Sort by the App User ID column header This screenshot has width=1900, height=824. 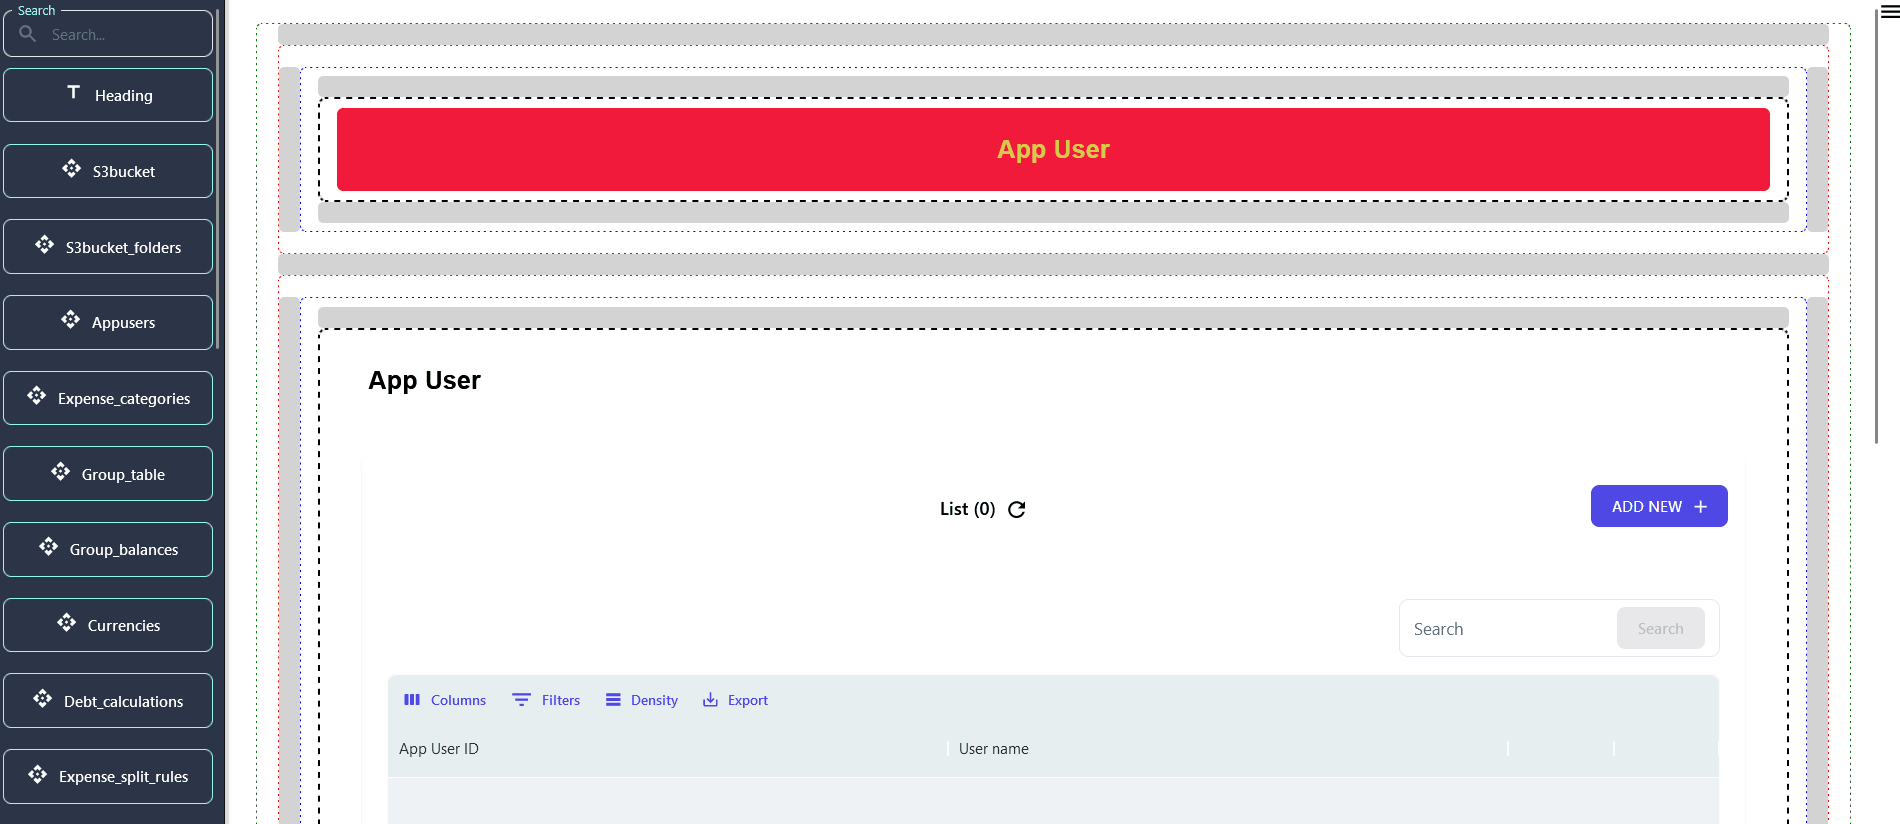[439, 749]
